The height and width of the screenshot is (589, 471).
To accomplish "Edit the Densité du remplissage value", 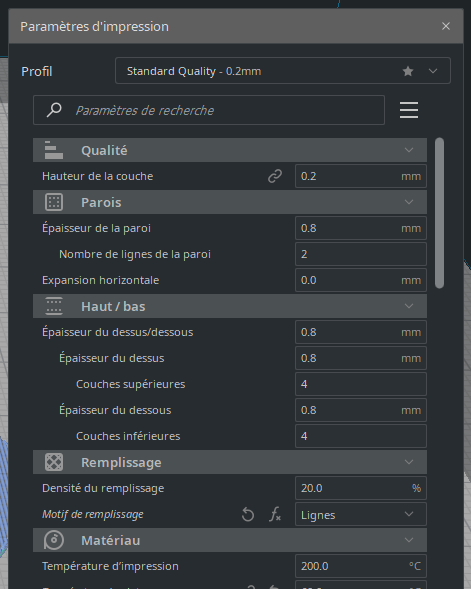I will click(x=361, y=488).
